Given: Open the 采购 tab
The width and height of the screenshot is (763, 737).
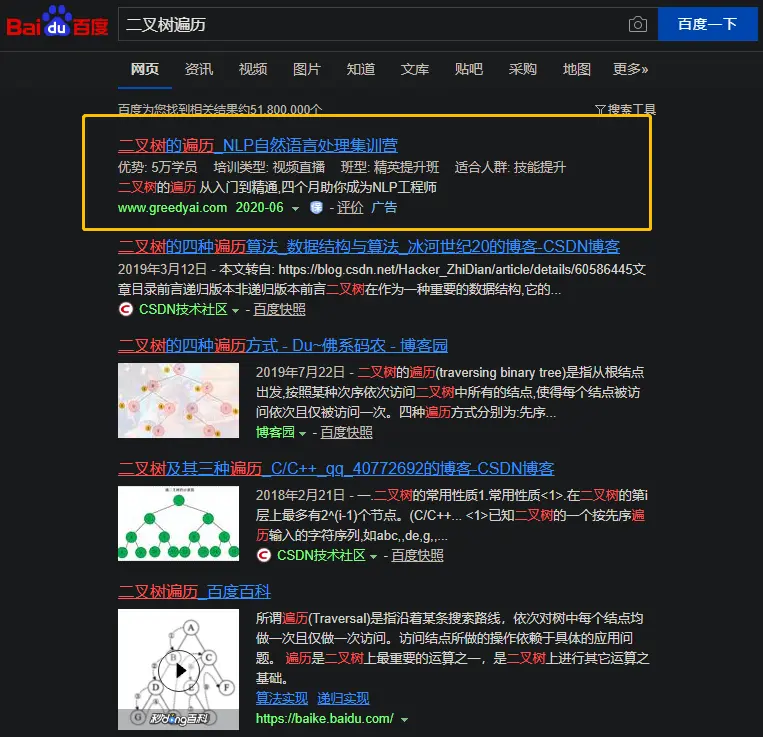Looking at the screenshot, I should [x=523, y=69].
